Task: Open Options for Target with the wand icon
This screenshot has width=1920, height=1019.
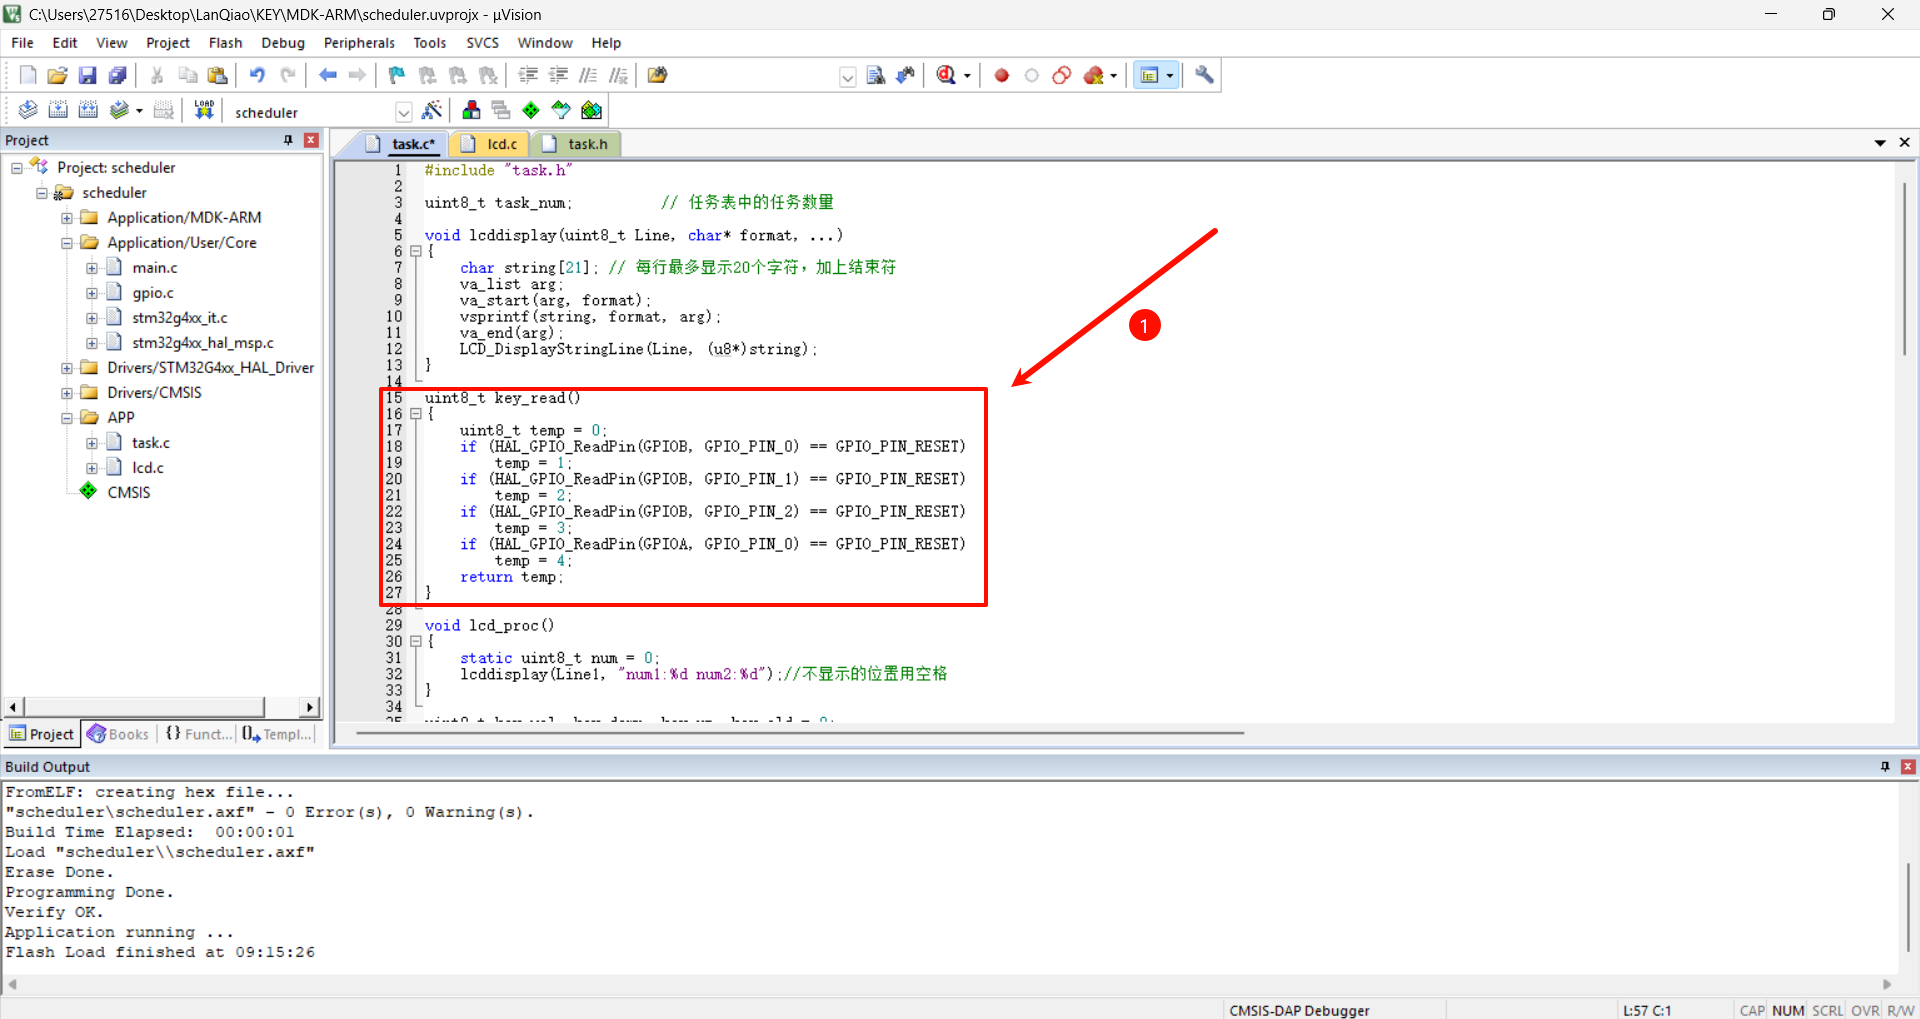Action: [x=432, y=110]
